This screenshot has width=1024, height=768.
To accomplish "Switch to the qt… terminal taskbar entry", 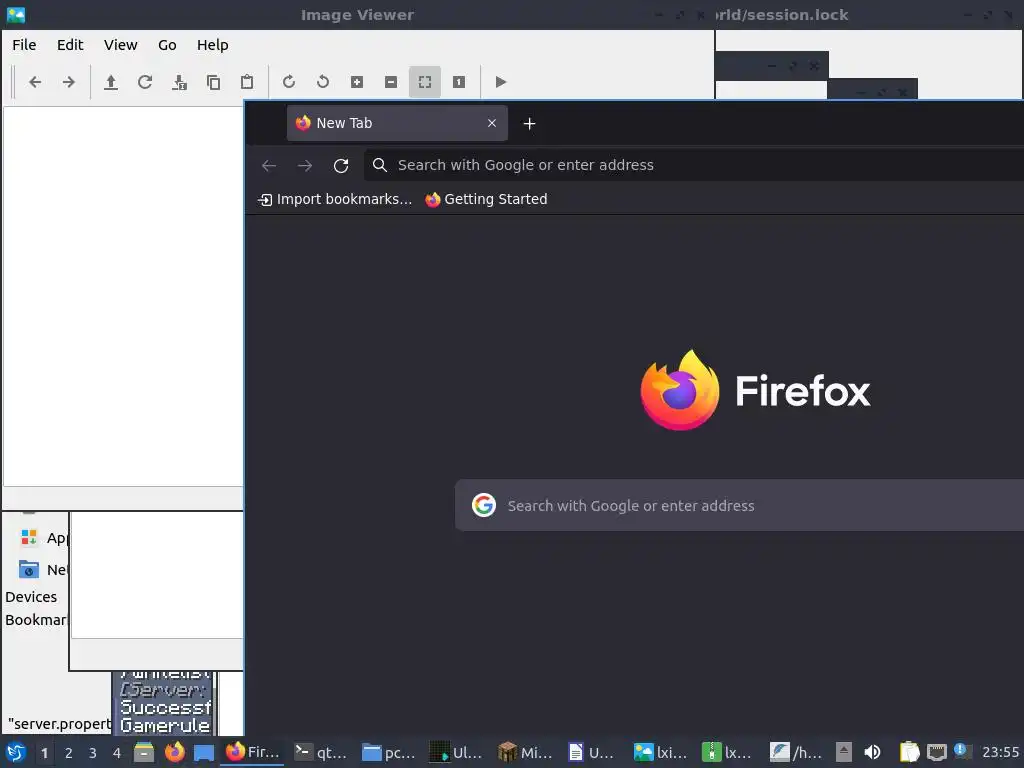I will (x=321, y=752).
